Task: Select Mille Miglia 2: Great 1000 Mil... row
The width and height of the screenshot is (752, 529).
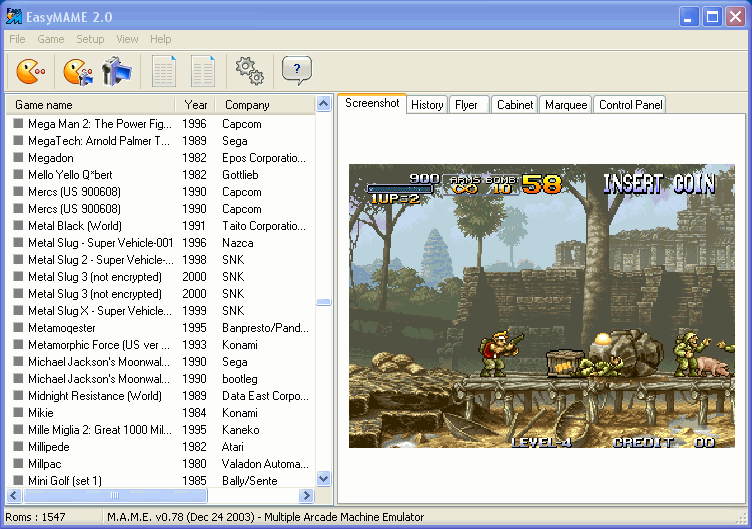Action: 161,429
